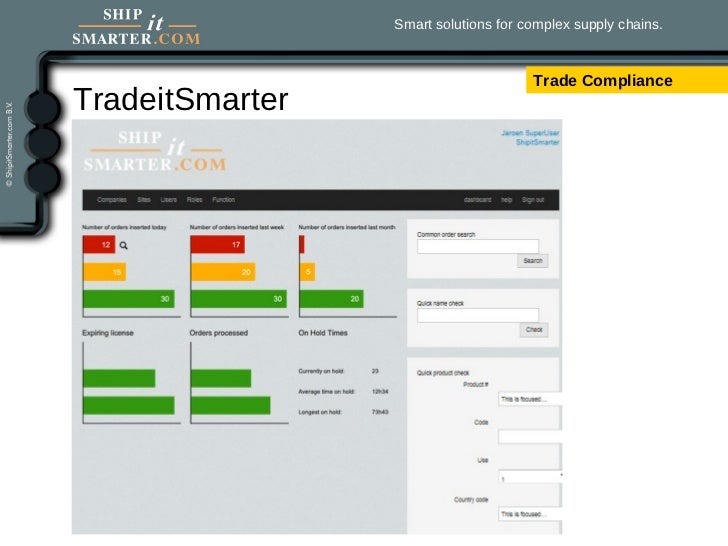This screenshot has width=728, height=546.
Task: Focus the Common order search field
Action: pyautogui.click(x=478, y=247)
